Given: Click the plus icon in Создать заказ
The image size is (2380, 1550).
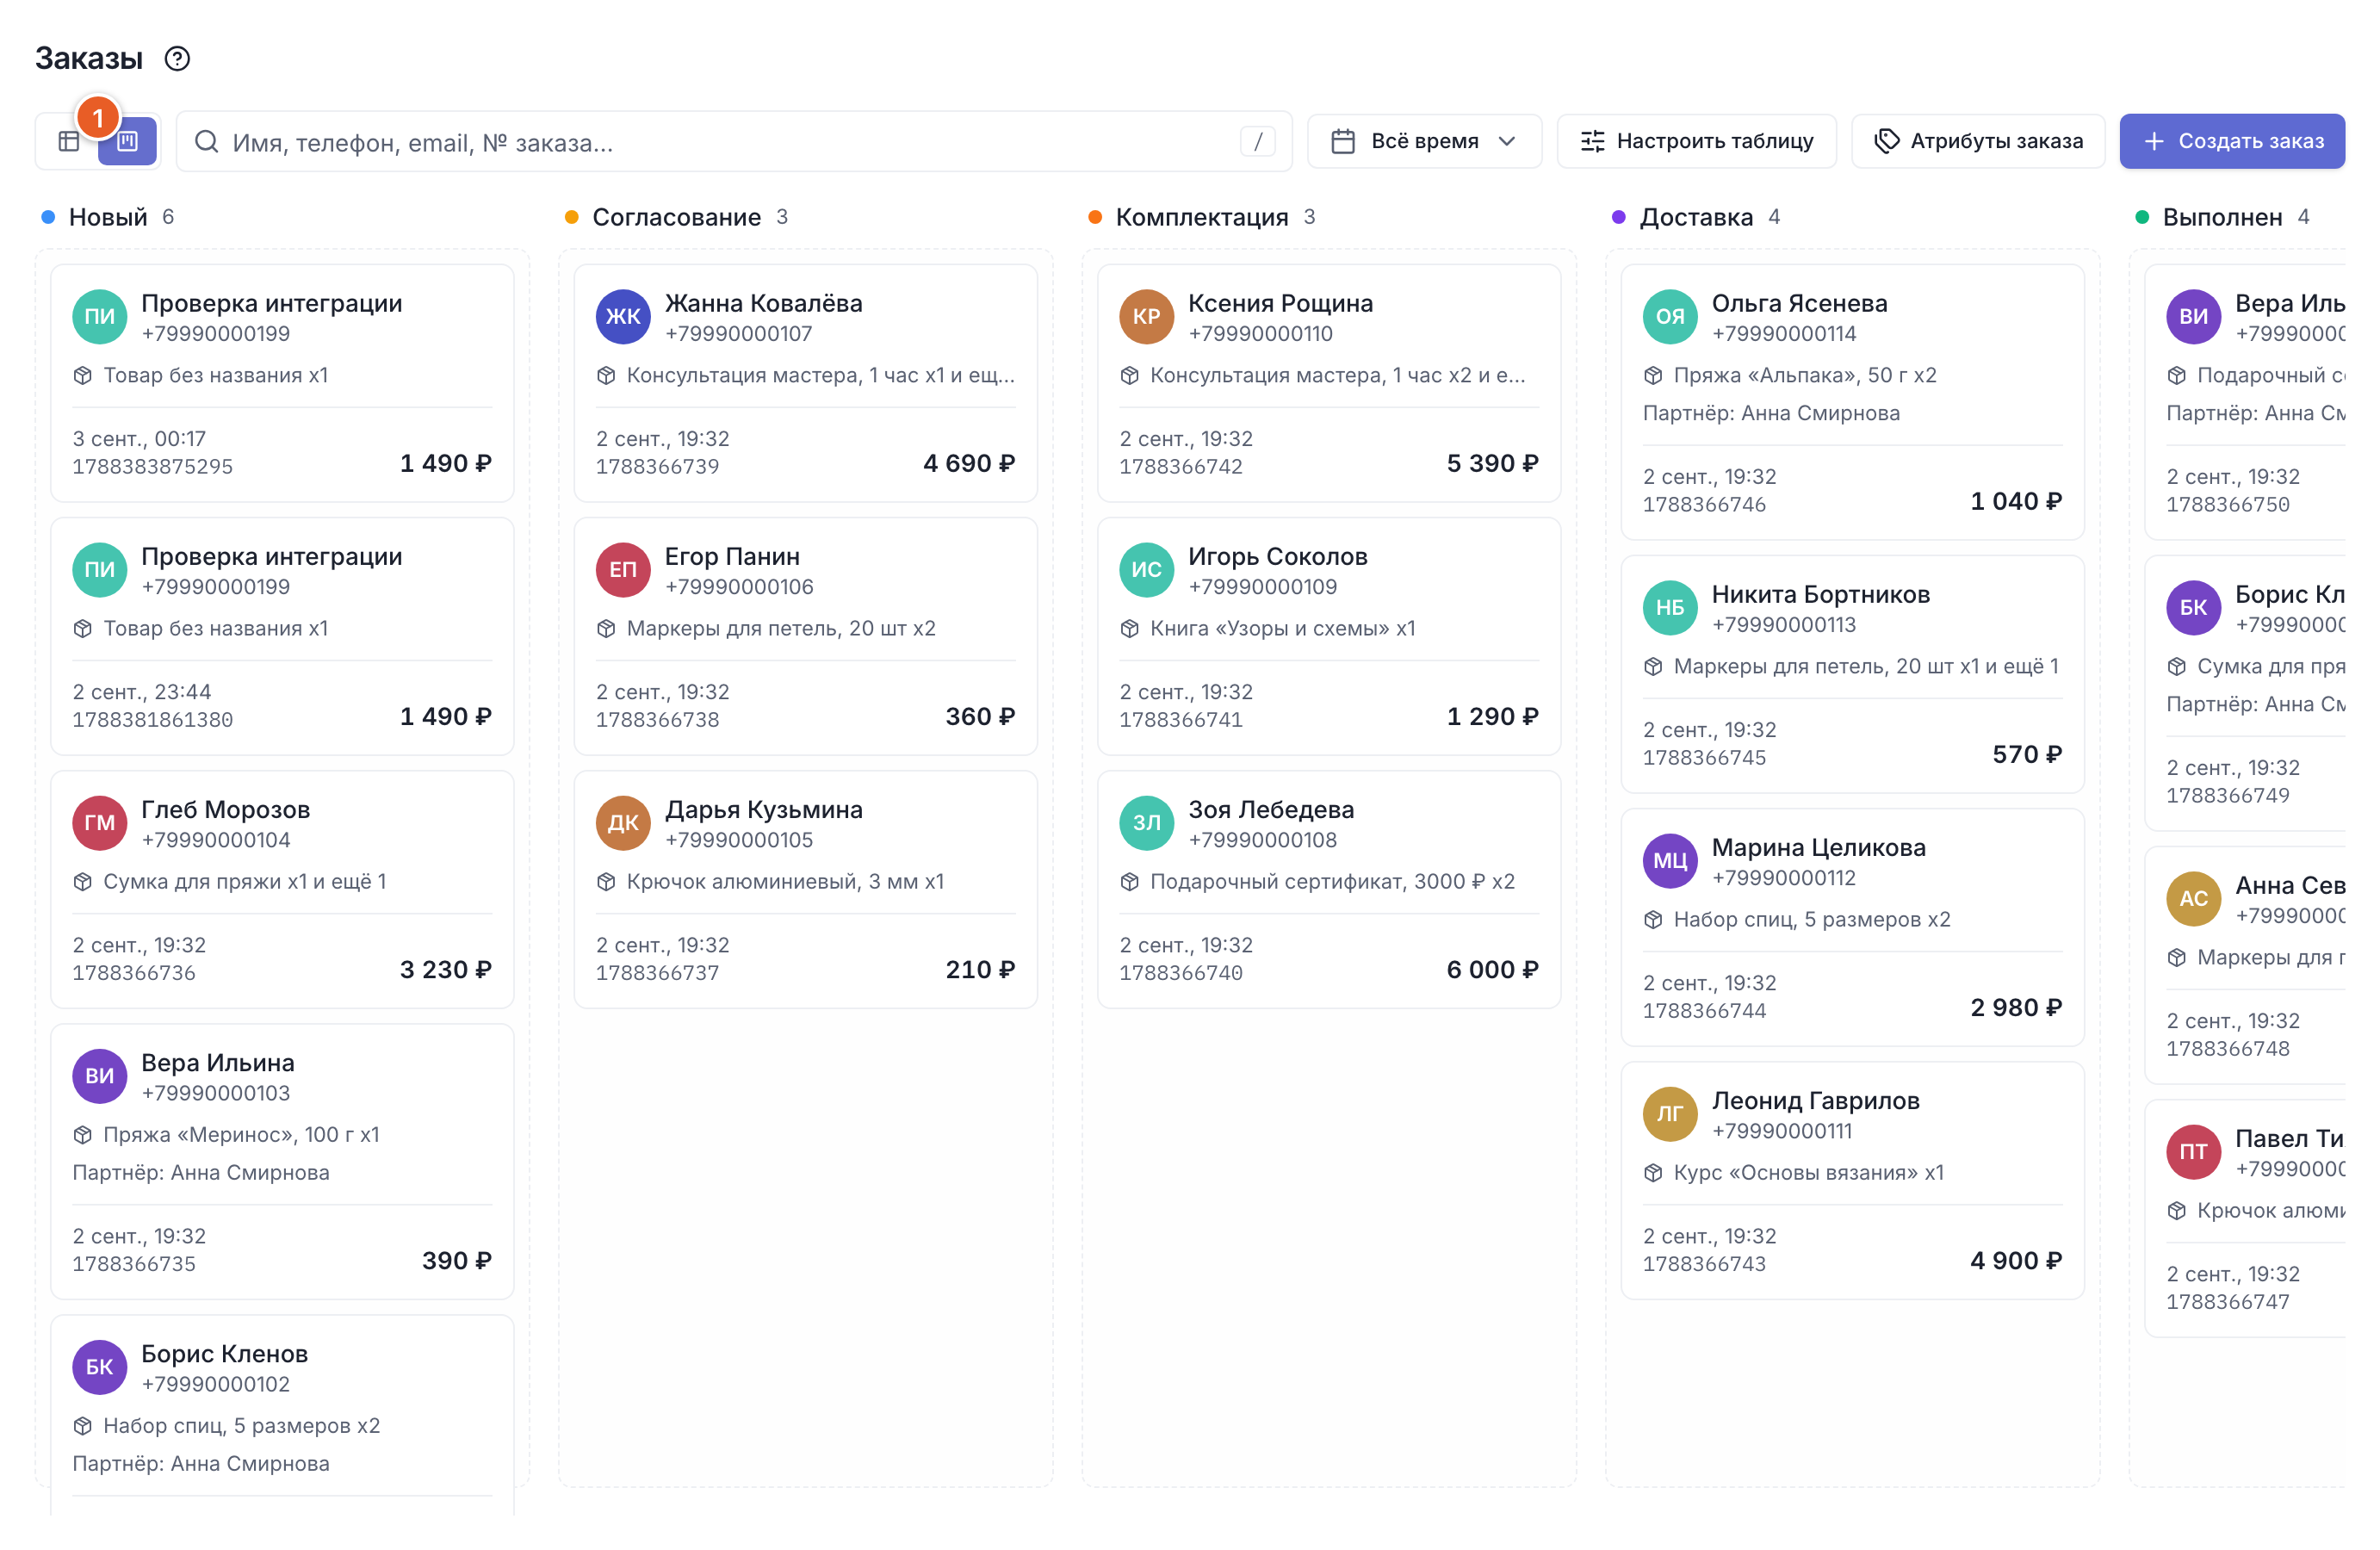Looking at the screenshot, I should coord(2154,141).
